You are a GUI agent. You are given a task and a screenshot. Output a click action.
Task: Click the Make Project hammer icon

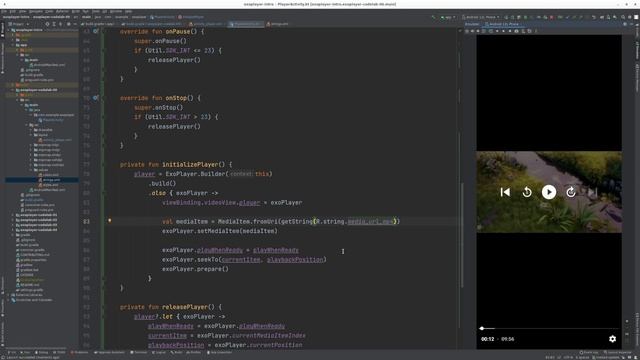pos(433,17)
